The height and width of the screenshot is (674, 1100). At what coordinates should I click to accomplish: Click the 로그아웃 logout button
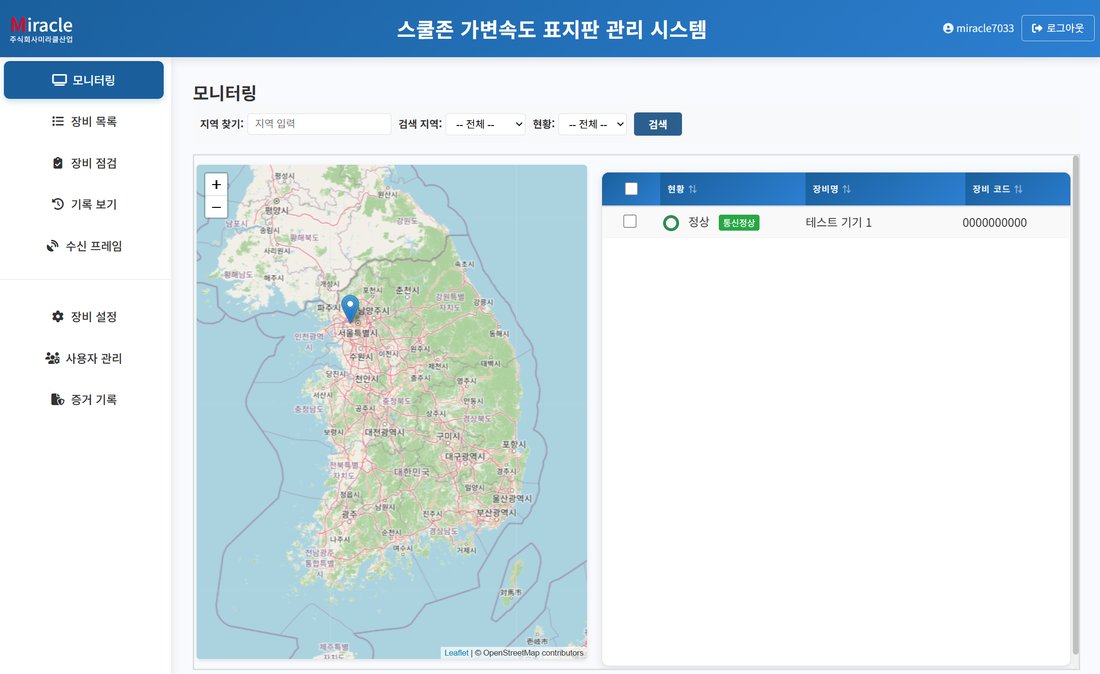coord(1057,28)
